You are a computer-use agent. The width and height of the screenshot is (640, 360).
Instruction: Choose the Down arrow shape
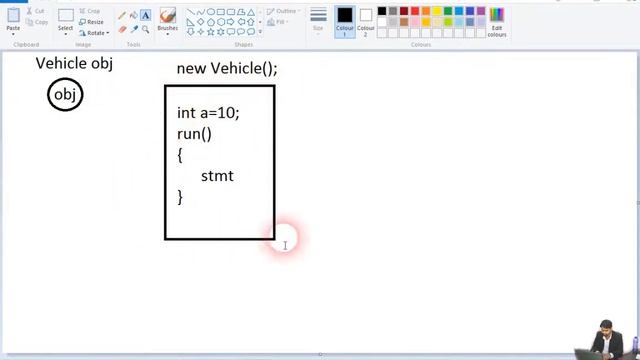[x=191, y=32]
